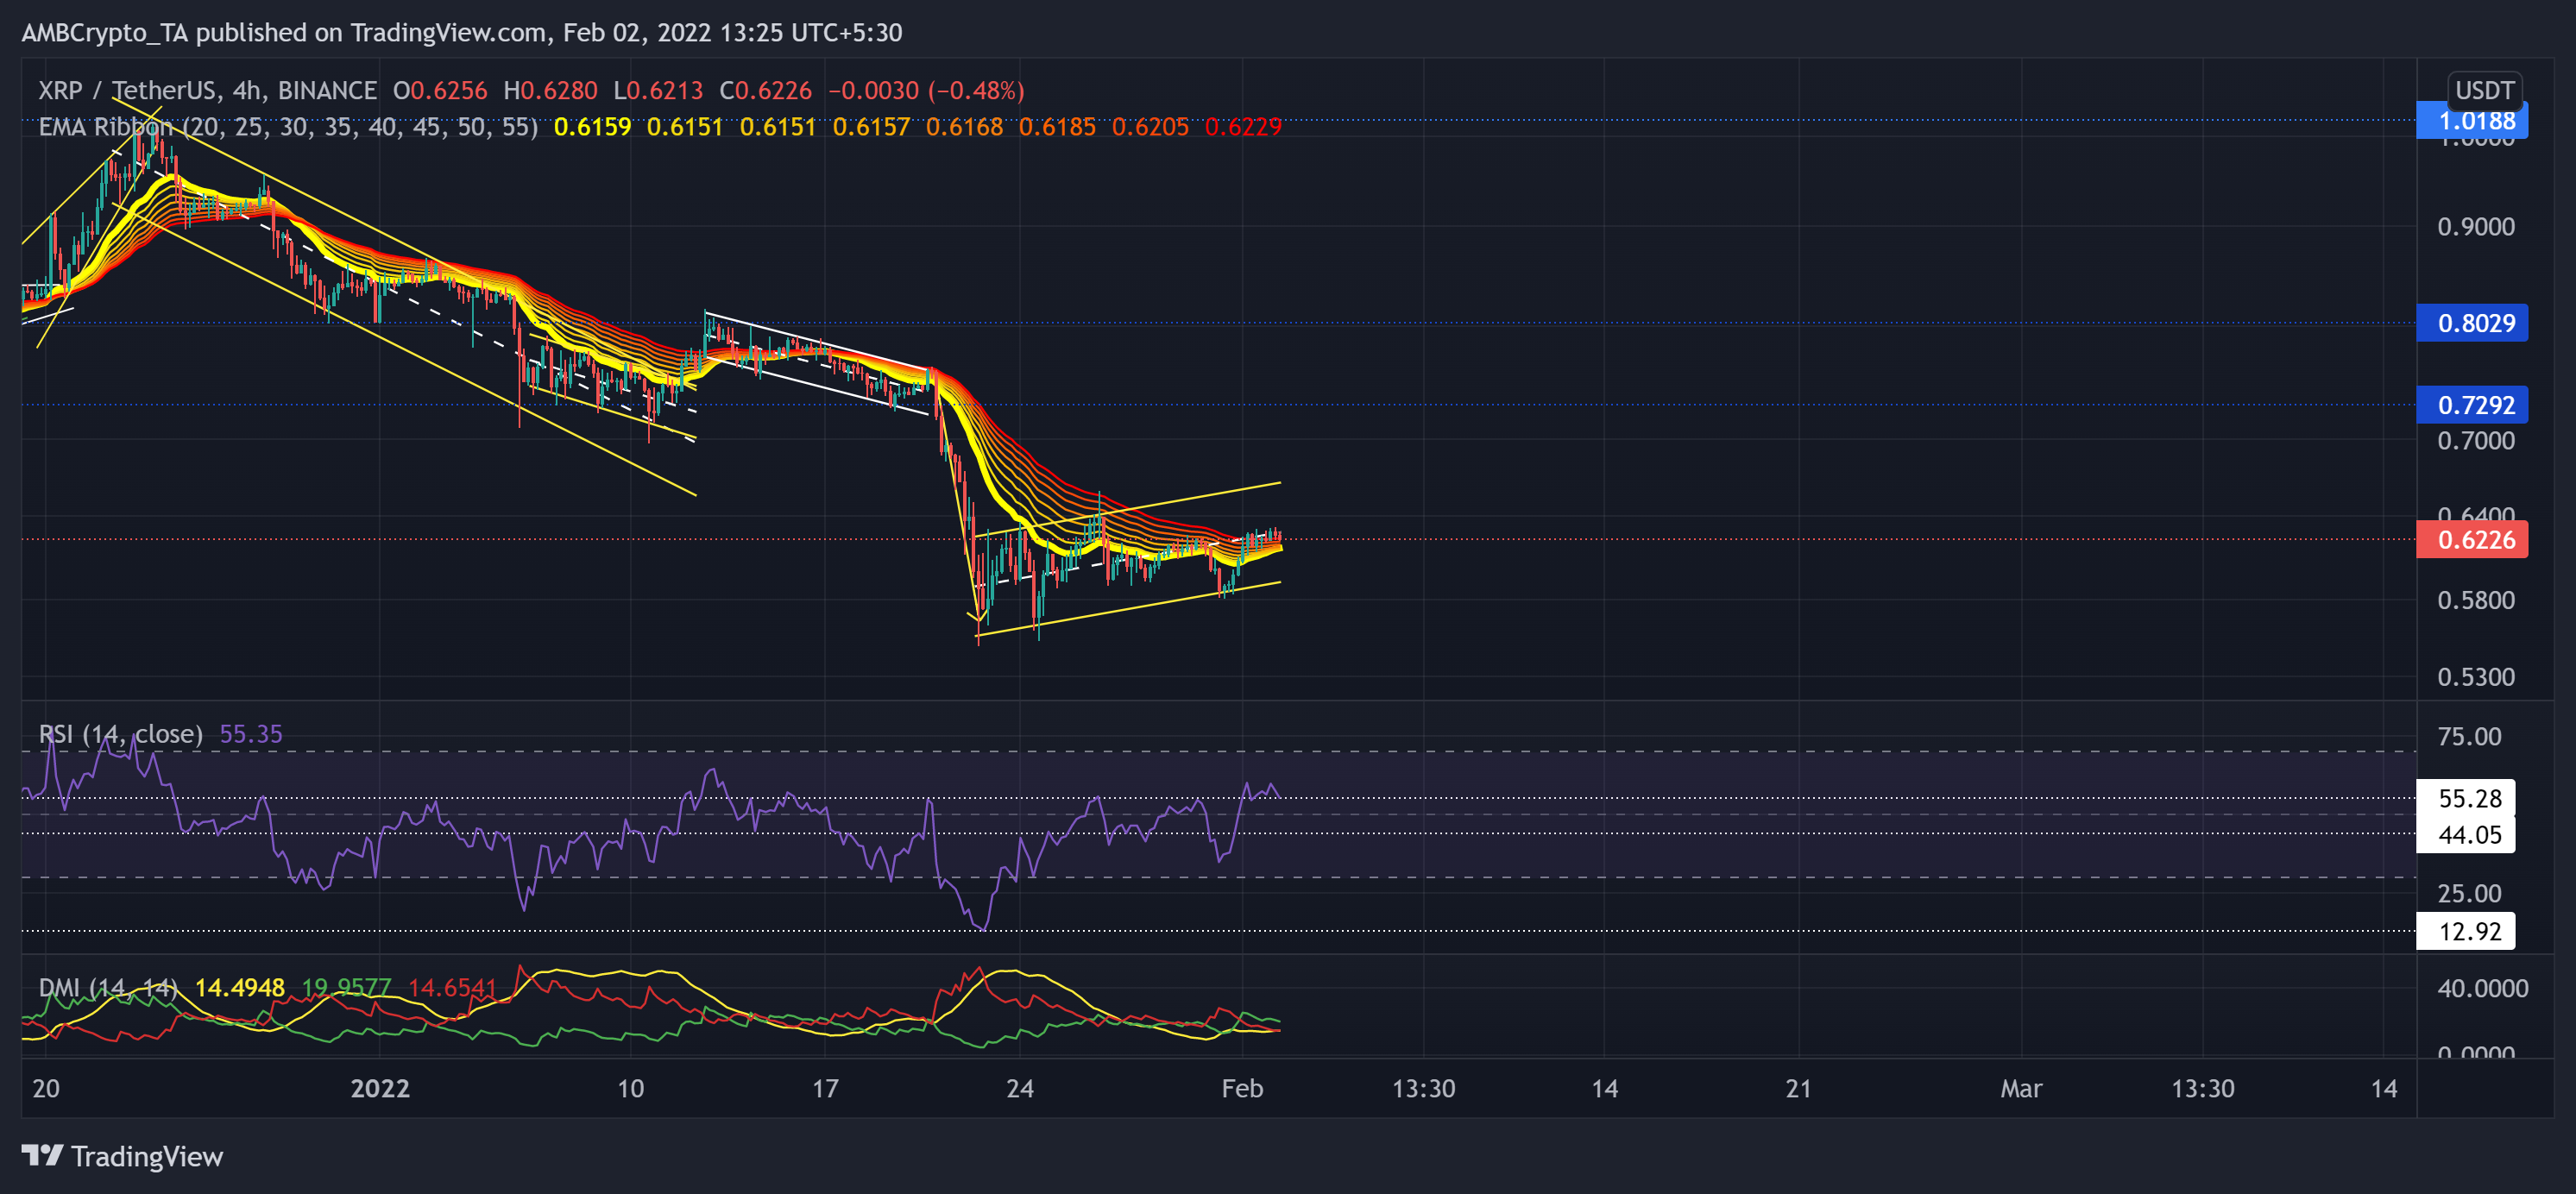This screenshot has height=1194, width=2576.
Task: Click the DMI ADX value 14.4948
Action: pyautogui.click(x=240, y=988)
